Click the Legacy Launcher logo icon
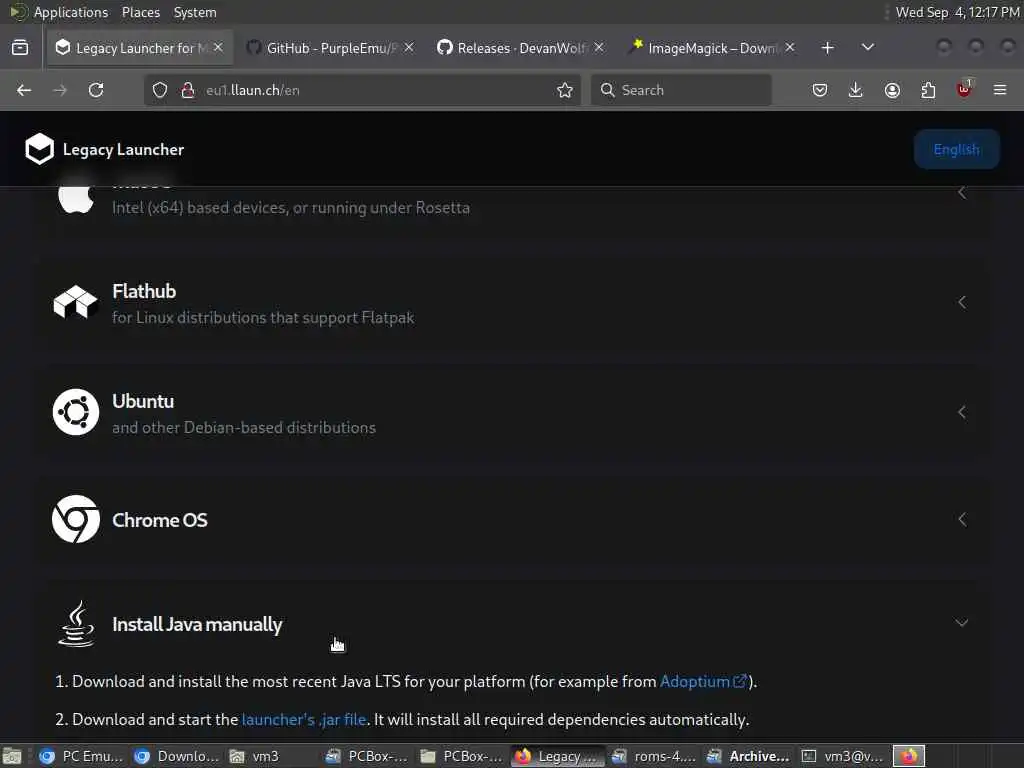1024x768 pixels. point(39,149)
